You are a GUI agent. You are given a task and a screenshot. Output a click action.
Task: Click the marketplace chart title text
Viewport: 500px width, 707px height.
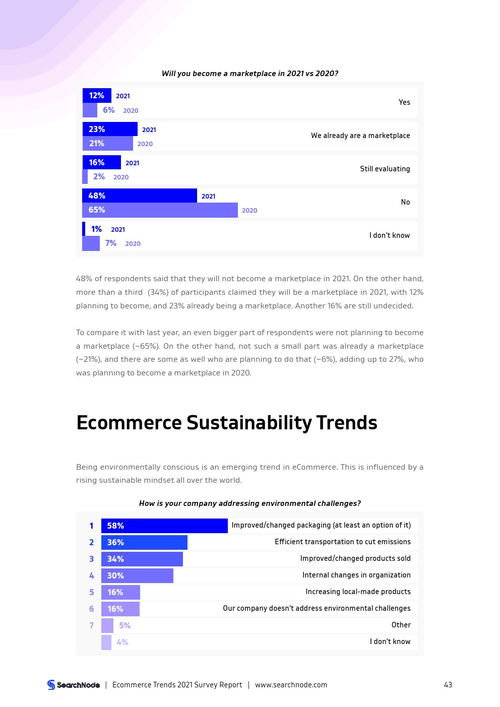click(x=250, y=73)
